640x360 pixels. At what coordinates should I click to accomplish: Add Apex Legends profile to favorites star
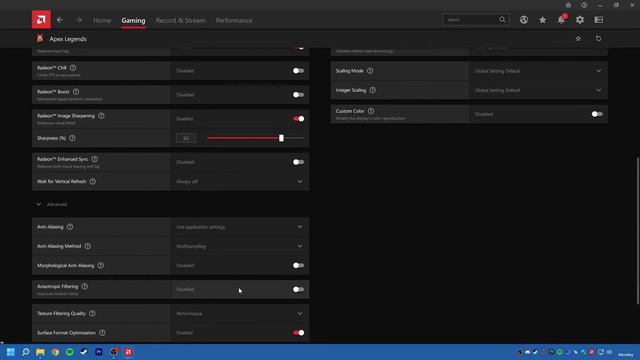(x=578, y=38)
